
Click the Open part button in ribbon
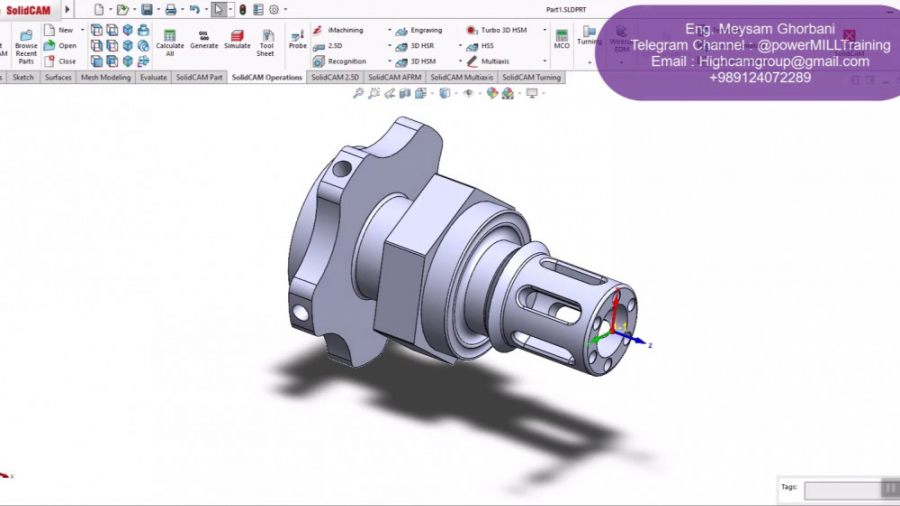[60, 45]
